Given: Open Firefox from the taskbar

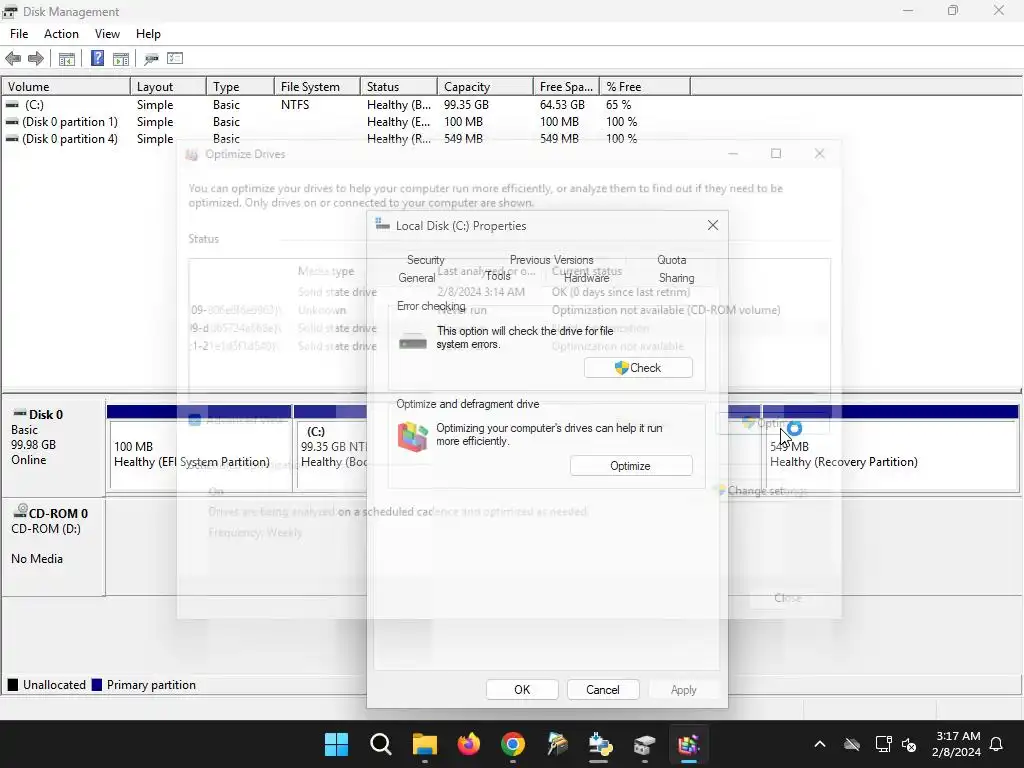Looking at the screenshot, I should pyautogui.click(x=469, y=744).
